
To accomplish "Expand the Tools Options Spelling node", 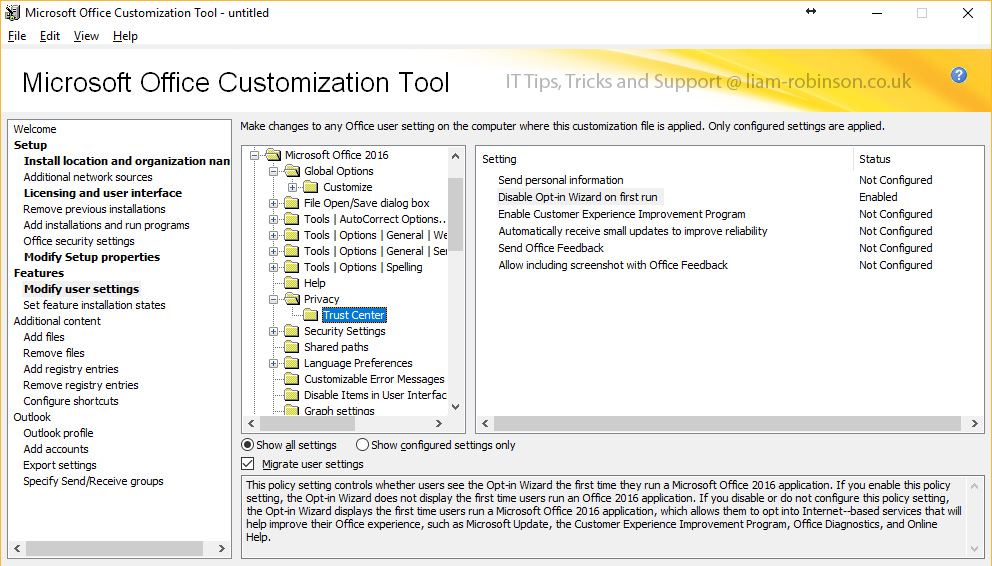I will pyautogui.click(x=273, y=267).
